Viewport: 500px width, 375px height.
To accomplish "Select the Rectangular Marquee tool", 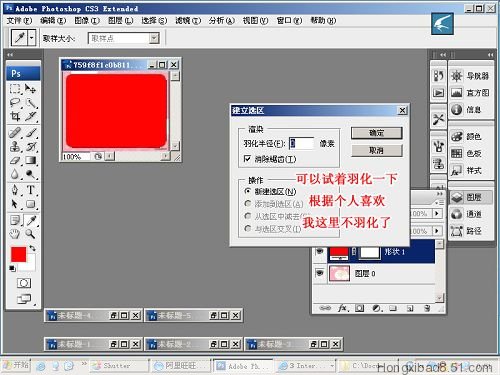I will 15,89.
